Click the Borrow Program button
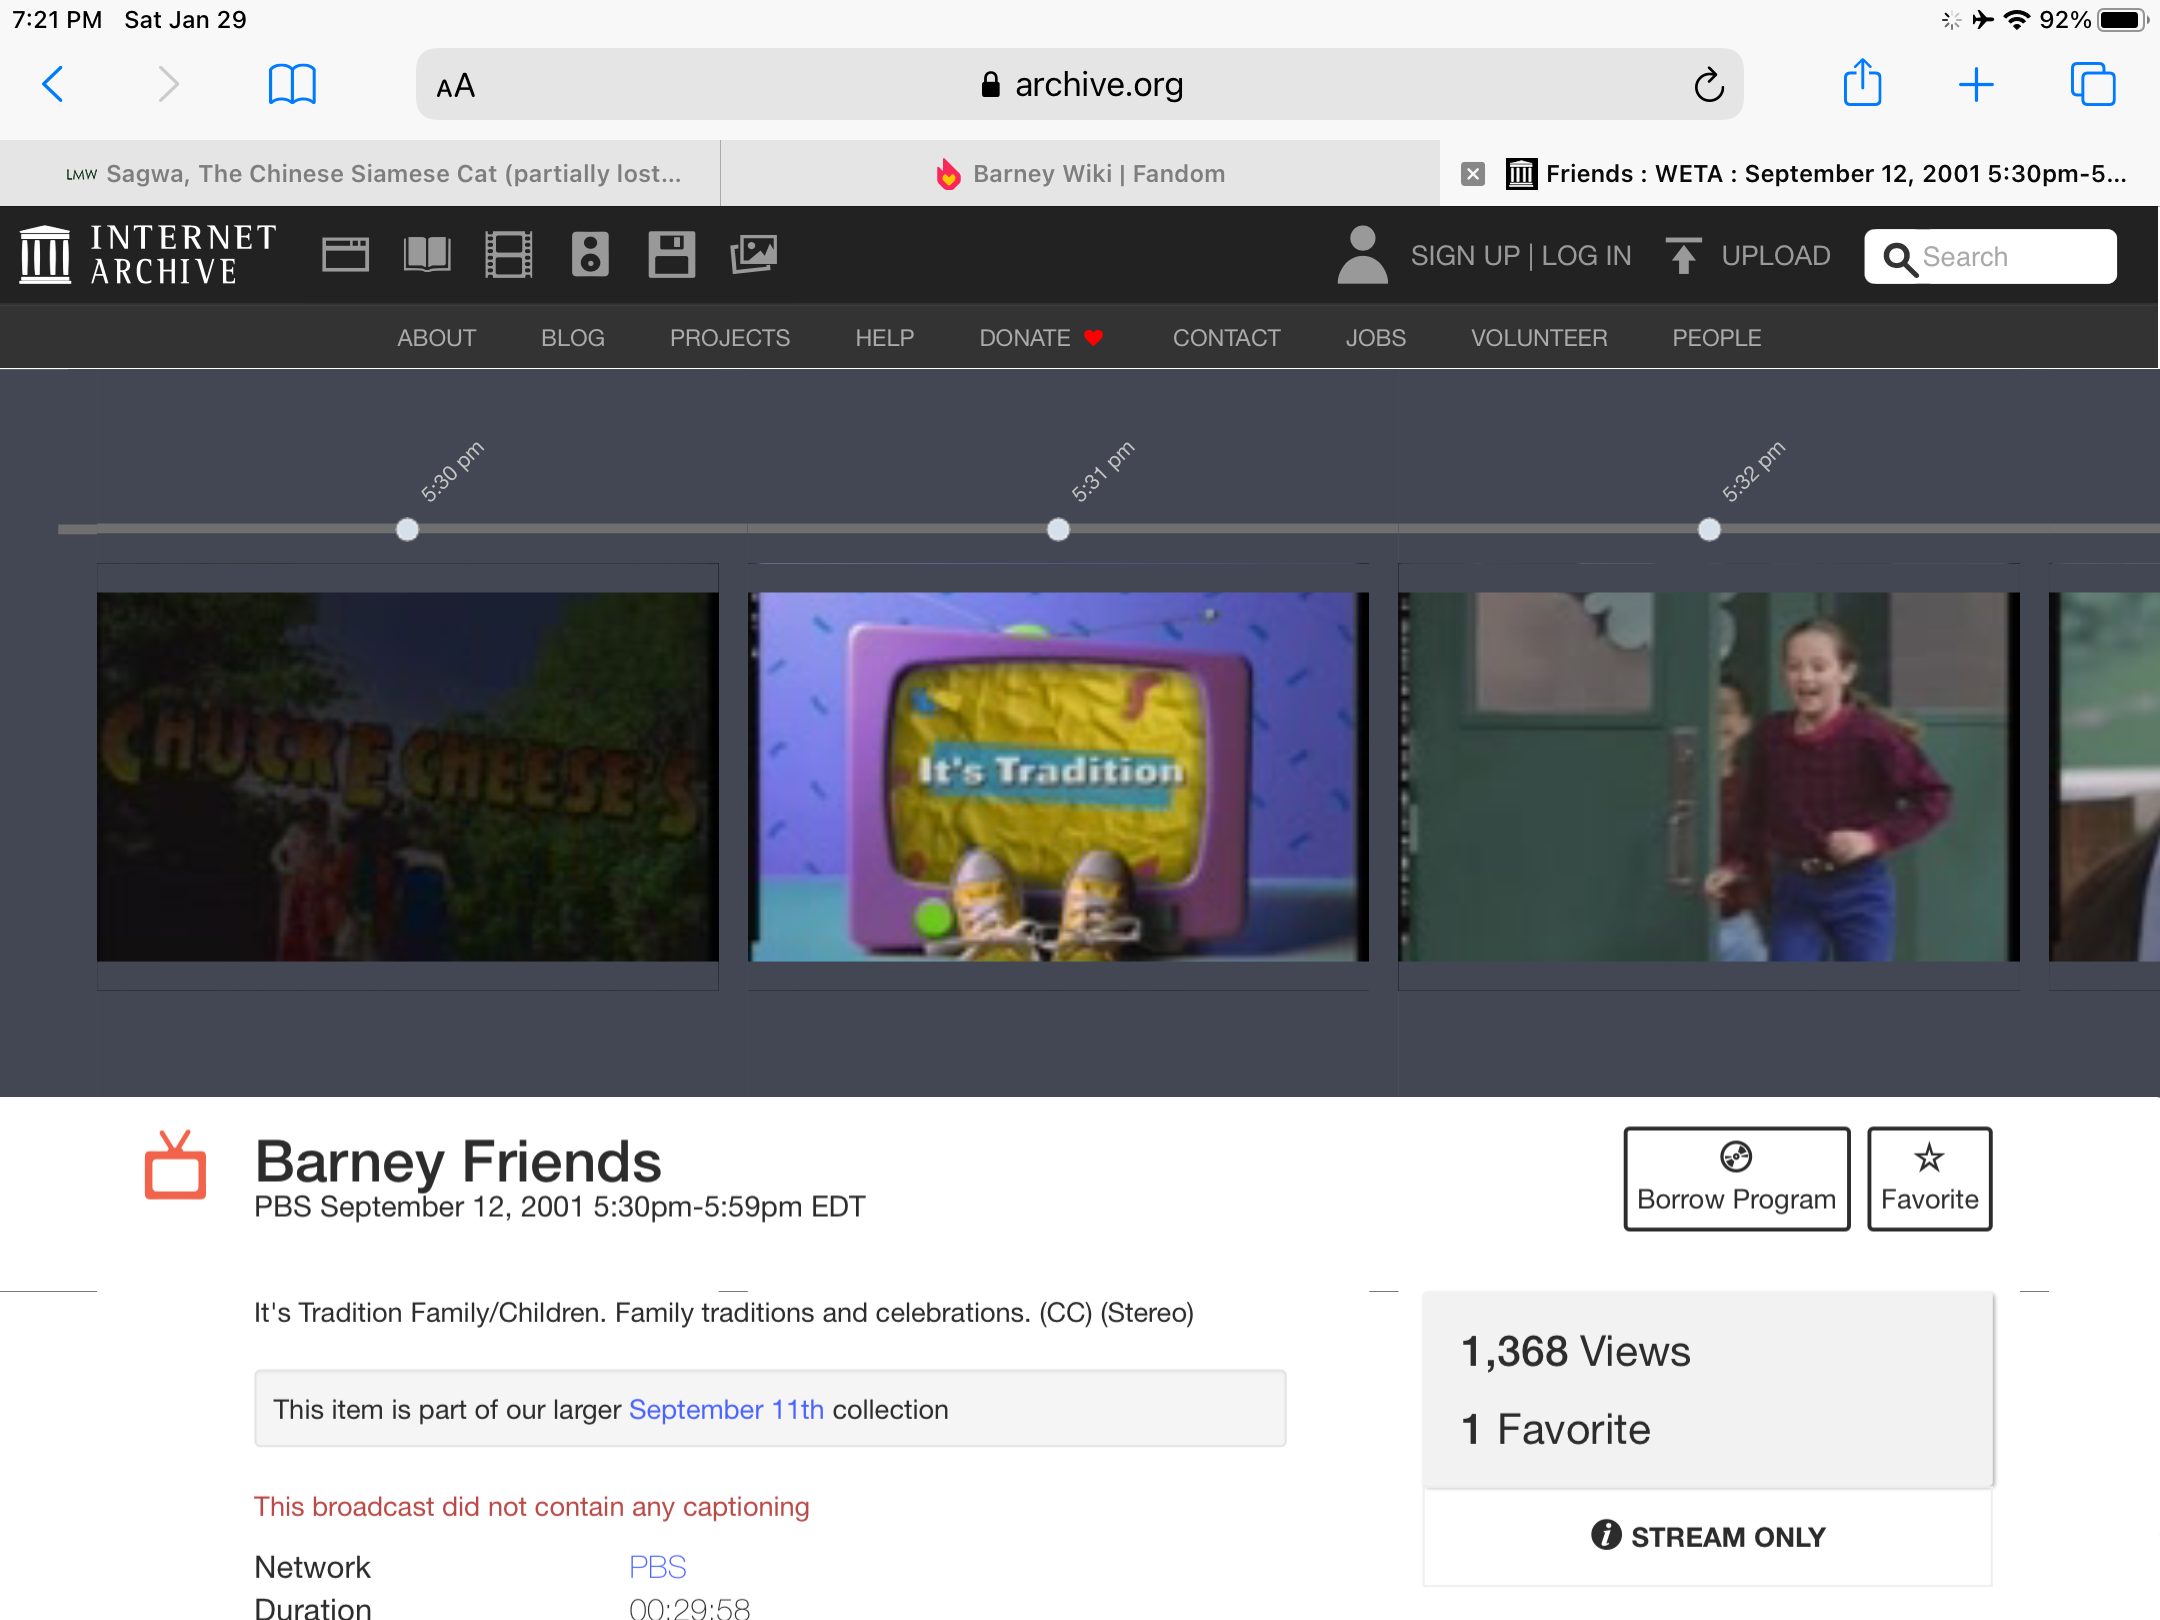Screen dimensions: 2160x1620 1736,1179
